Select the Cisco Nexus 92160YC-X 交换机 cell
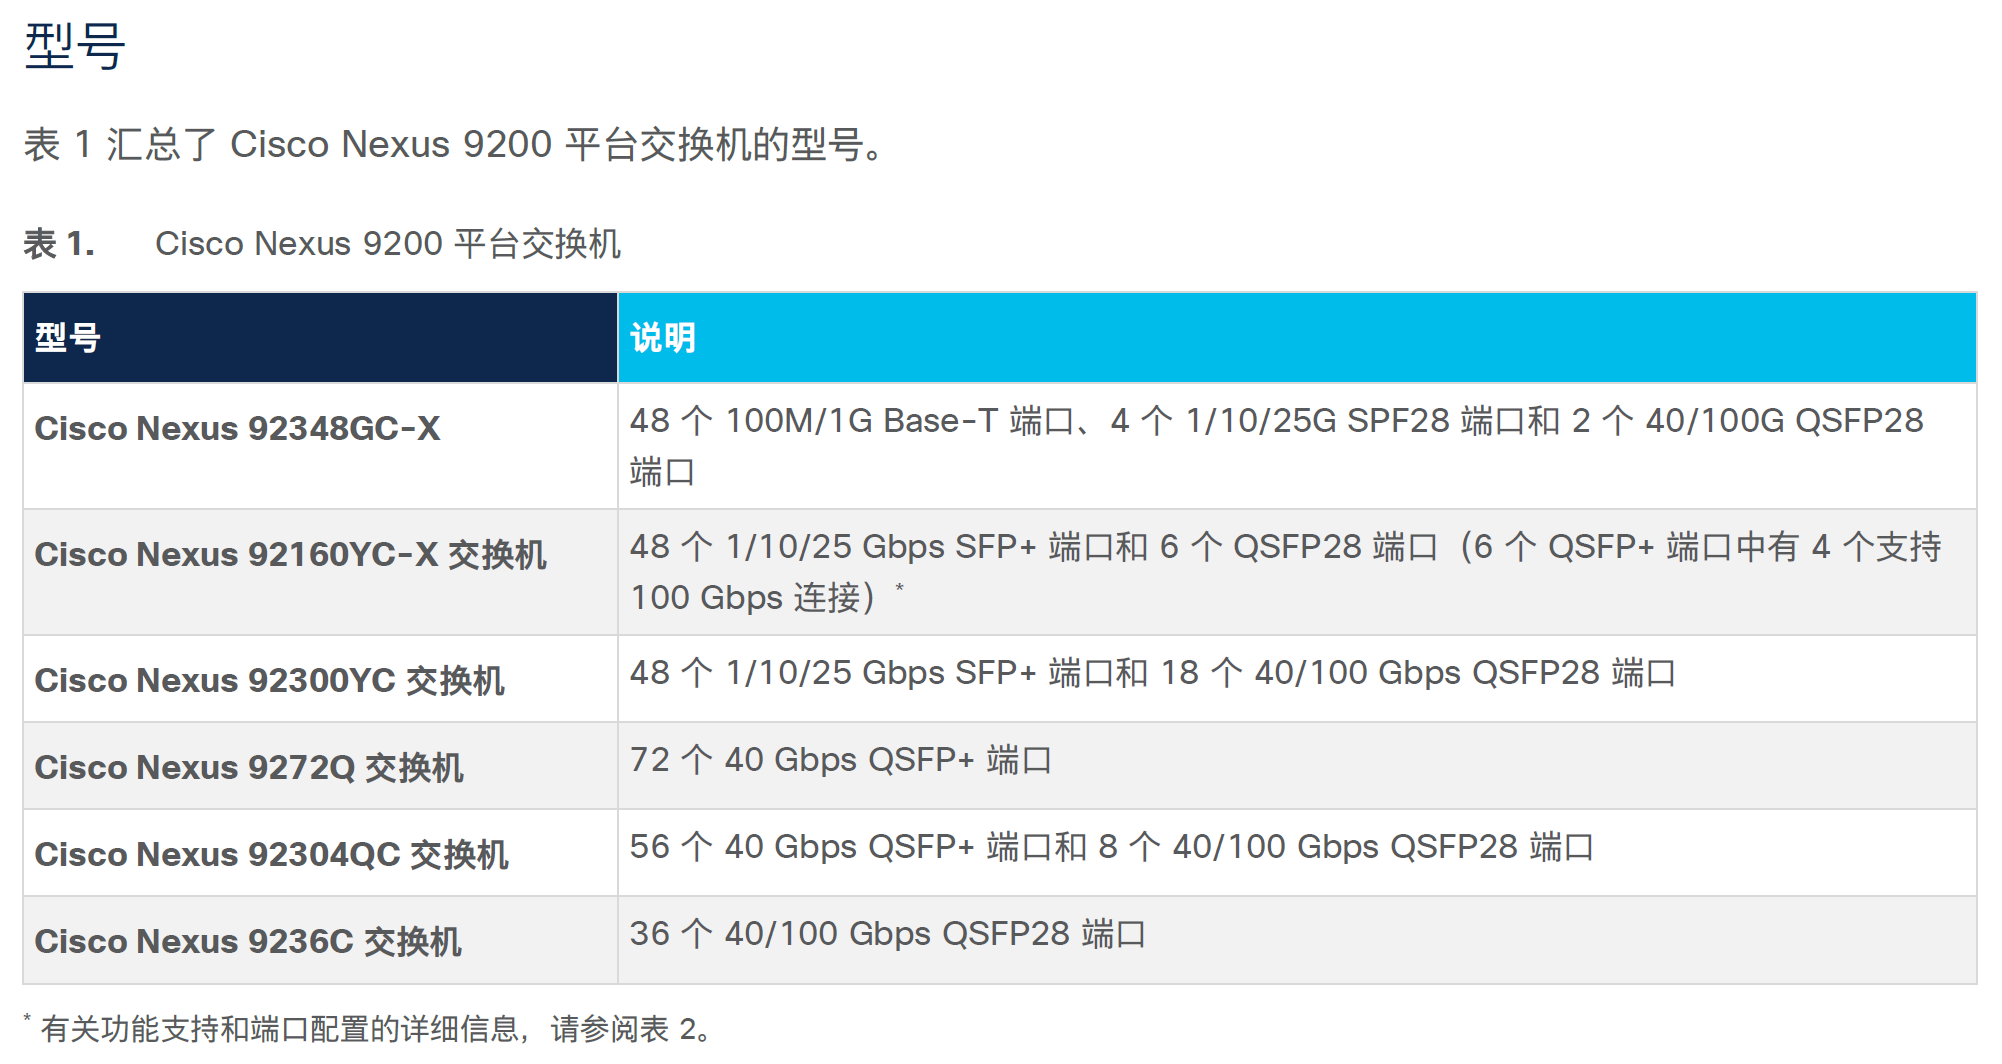2002x1064 pixels. tap(290, 554)
